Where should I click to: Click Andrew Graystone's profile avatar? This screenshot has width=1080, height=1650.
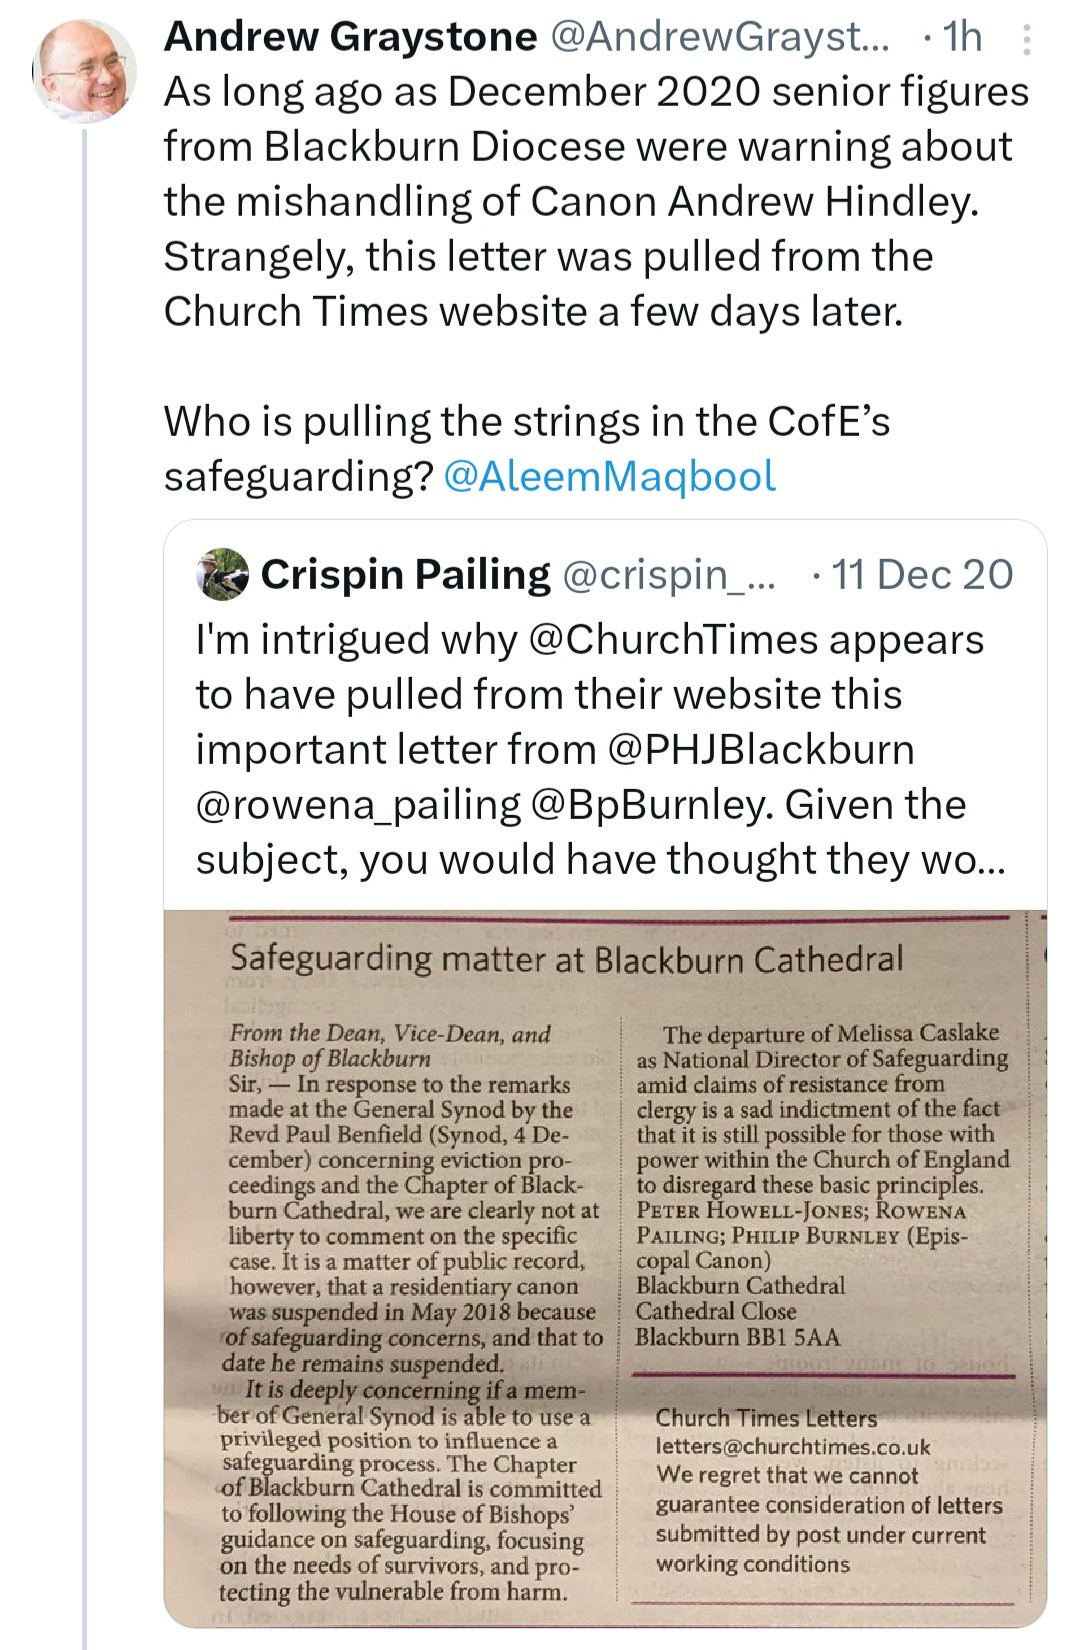[84, 70]
